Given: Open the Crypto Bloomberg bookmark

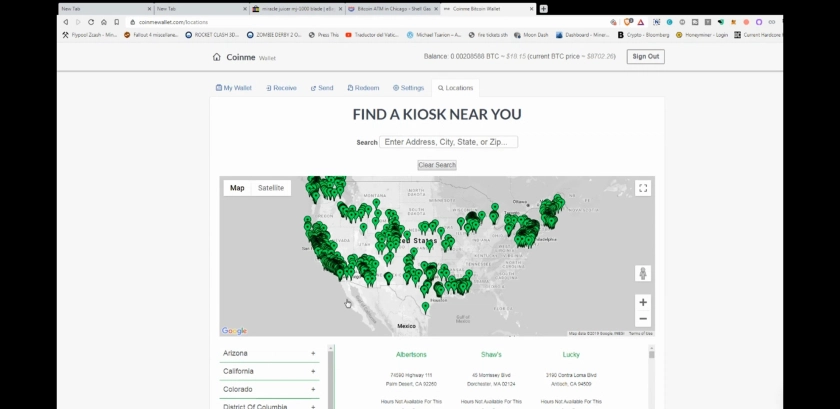Looking at the screenshot, I should pos(643,35).
